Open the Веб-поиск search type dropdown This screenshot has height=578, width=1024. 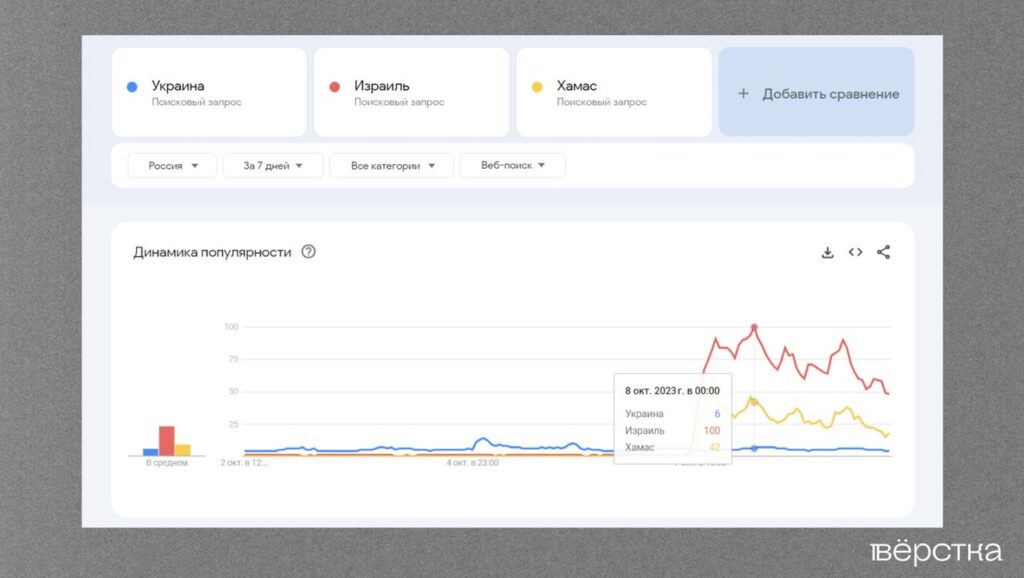pos(512,166)
